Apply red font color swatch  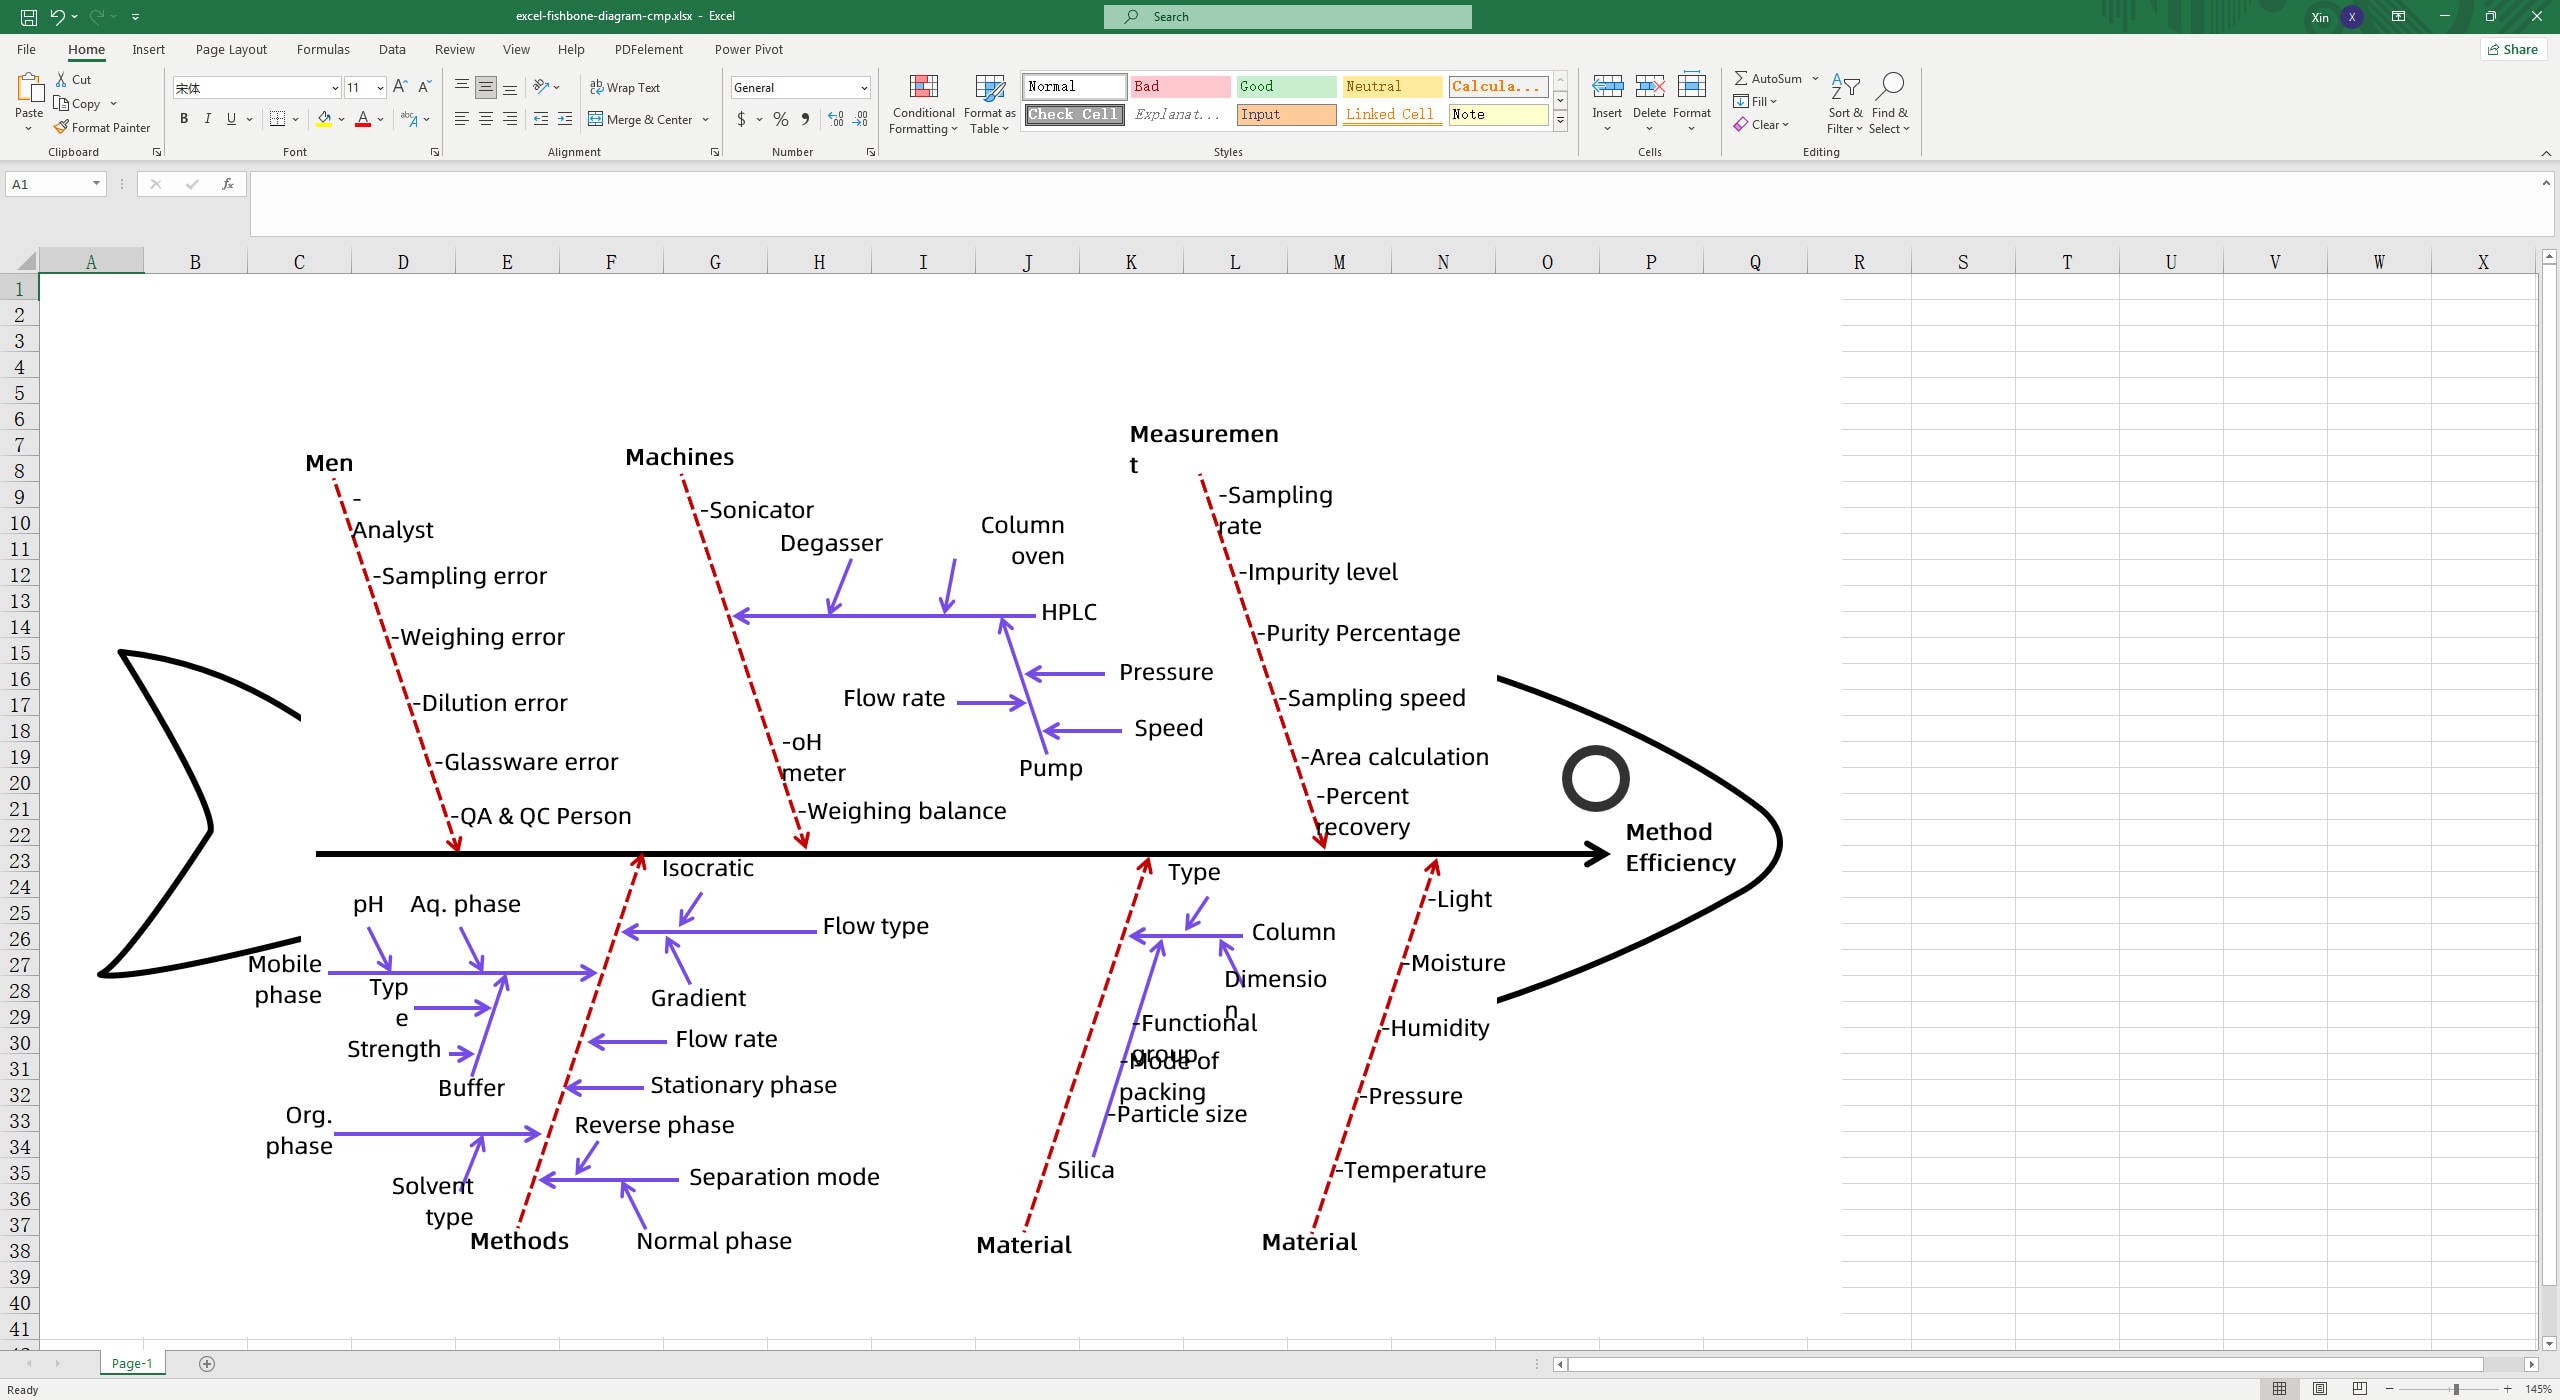point(363,119)
